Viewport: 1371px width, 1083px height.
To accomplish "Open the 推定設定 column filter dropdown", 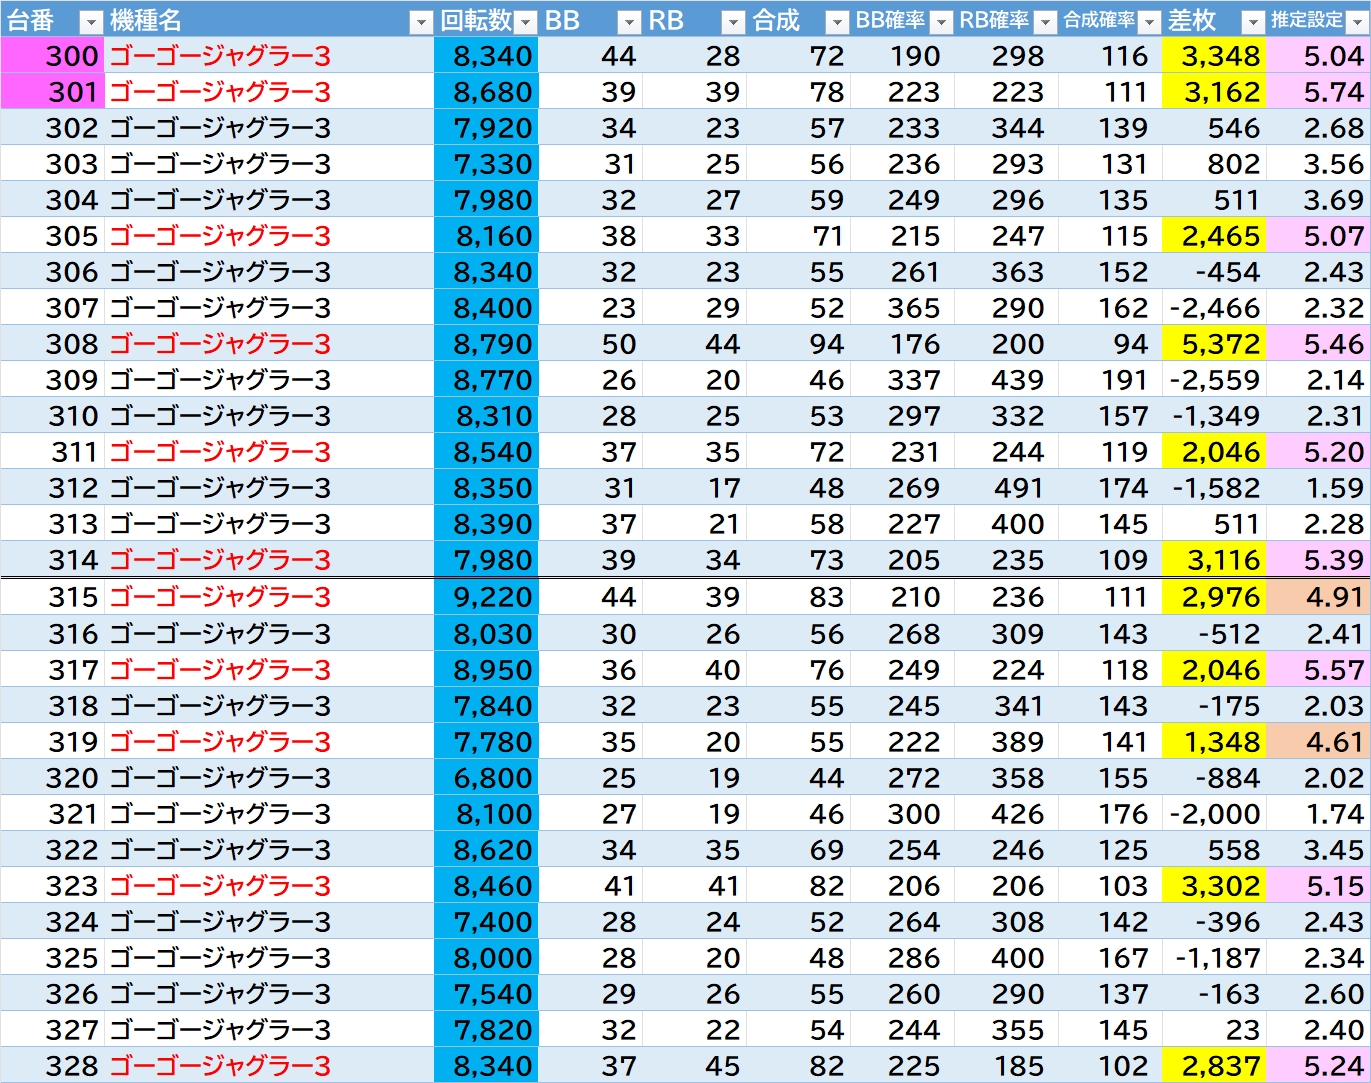I will (x=1357, y=22).
